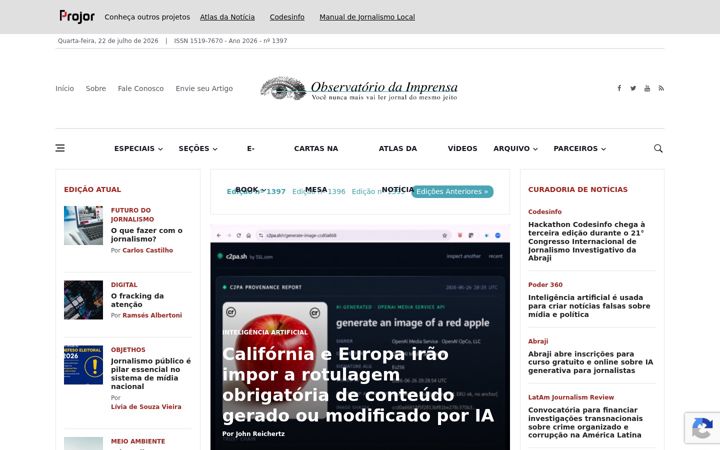Read 'Abraji abre inscrições' news item
The image size is (720, 450).
591,362
